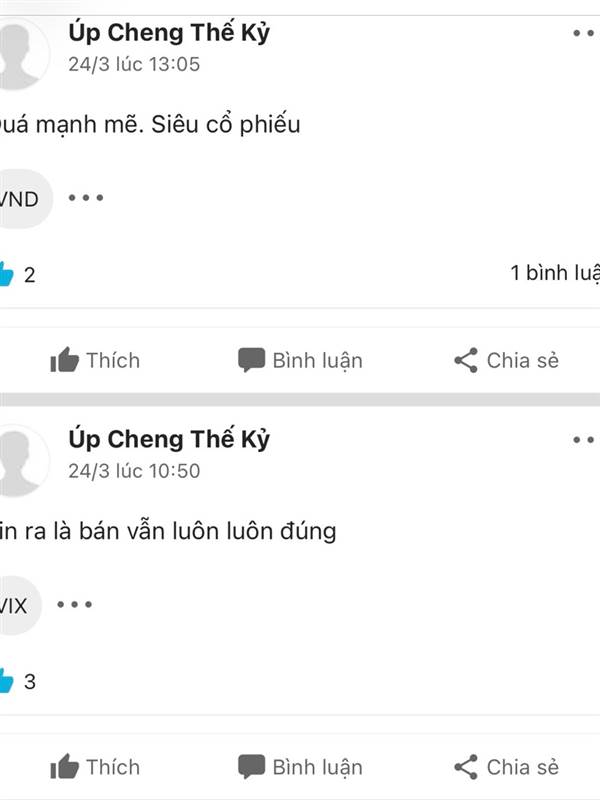Click thumbs-up icon in second post's action bar

click(x=65, y=767)
